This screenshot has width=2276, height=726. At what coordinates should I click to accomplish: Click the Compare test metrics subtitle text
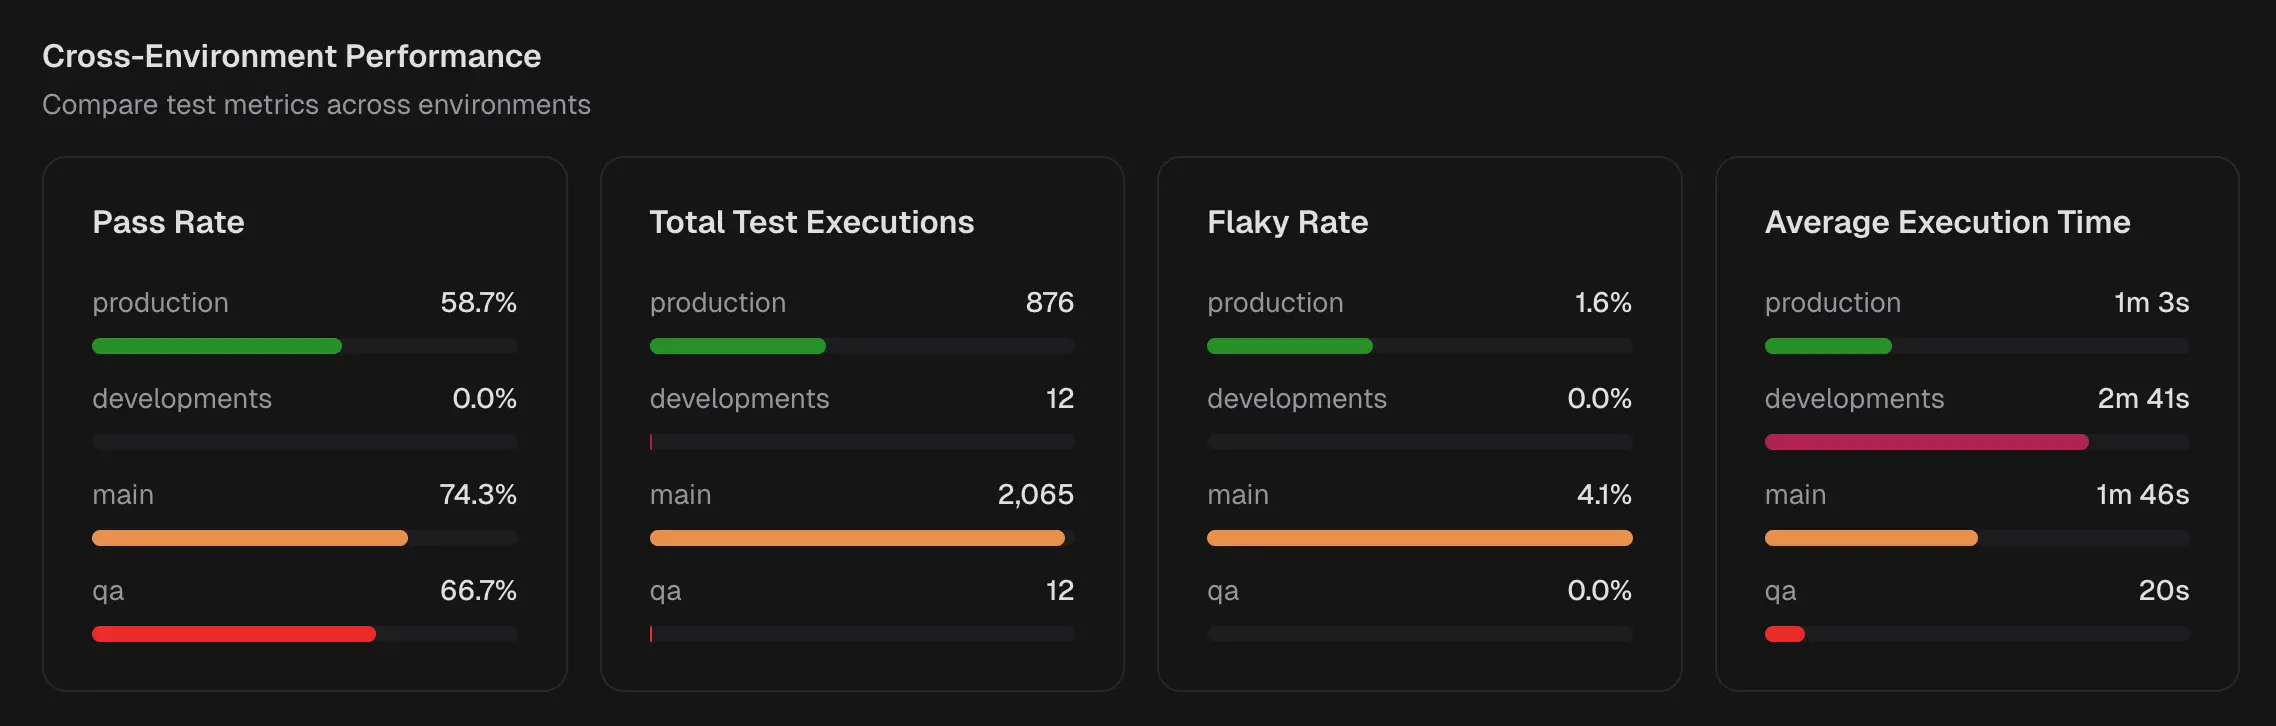[x=316, y=105]
